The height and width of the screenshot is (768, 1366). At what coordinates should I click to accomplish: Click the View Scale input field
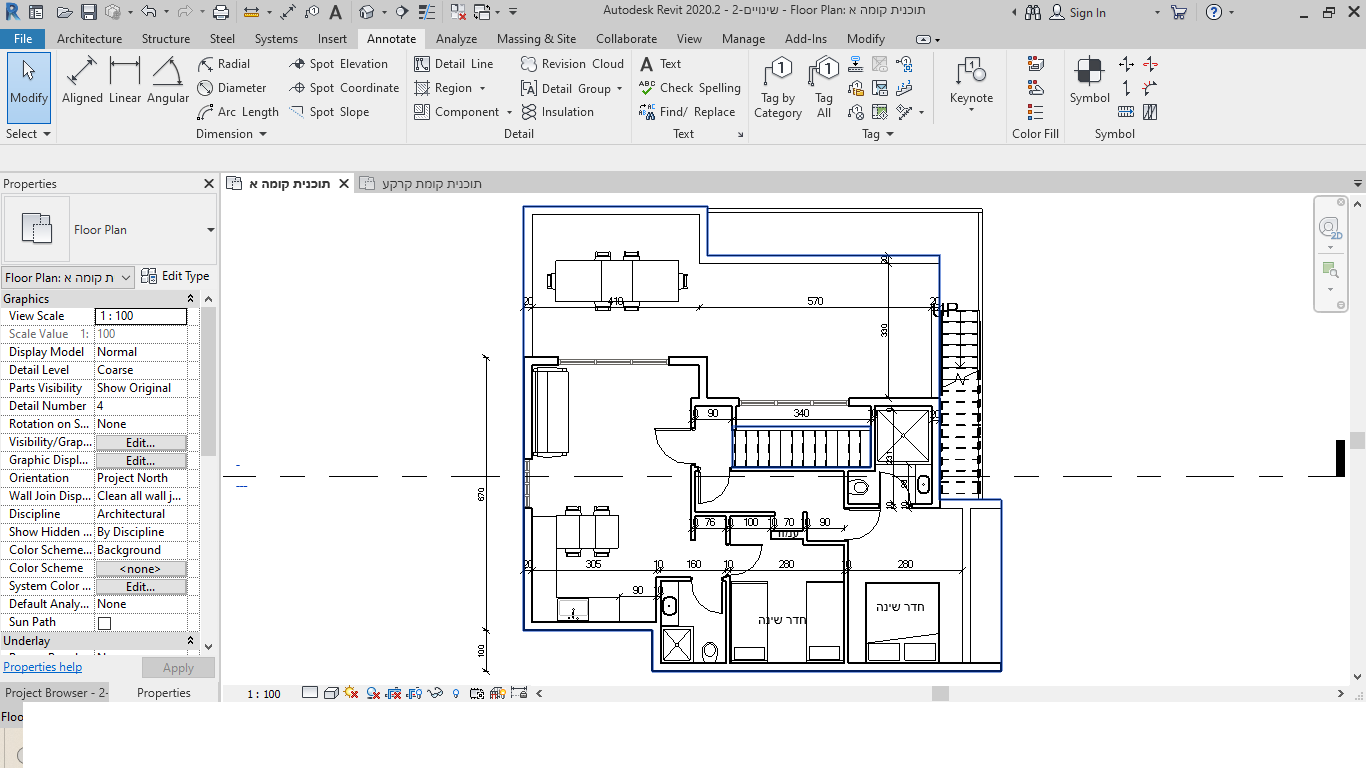140,316
